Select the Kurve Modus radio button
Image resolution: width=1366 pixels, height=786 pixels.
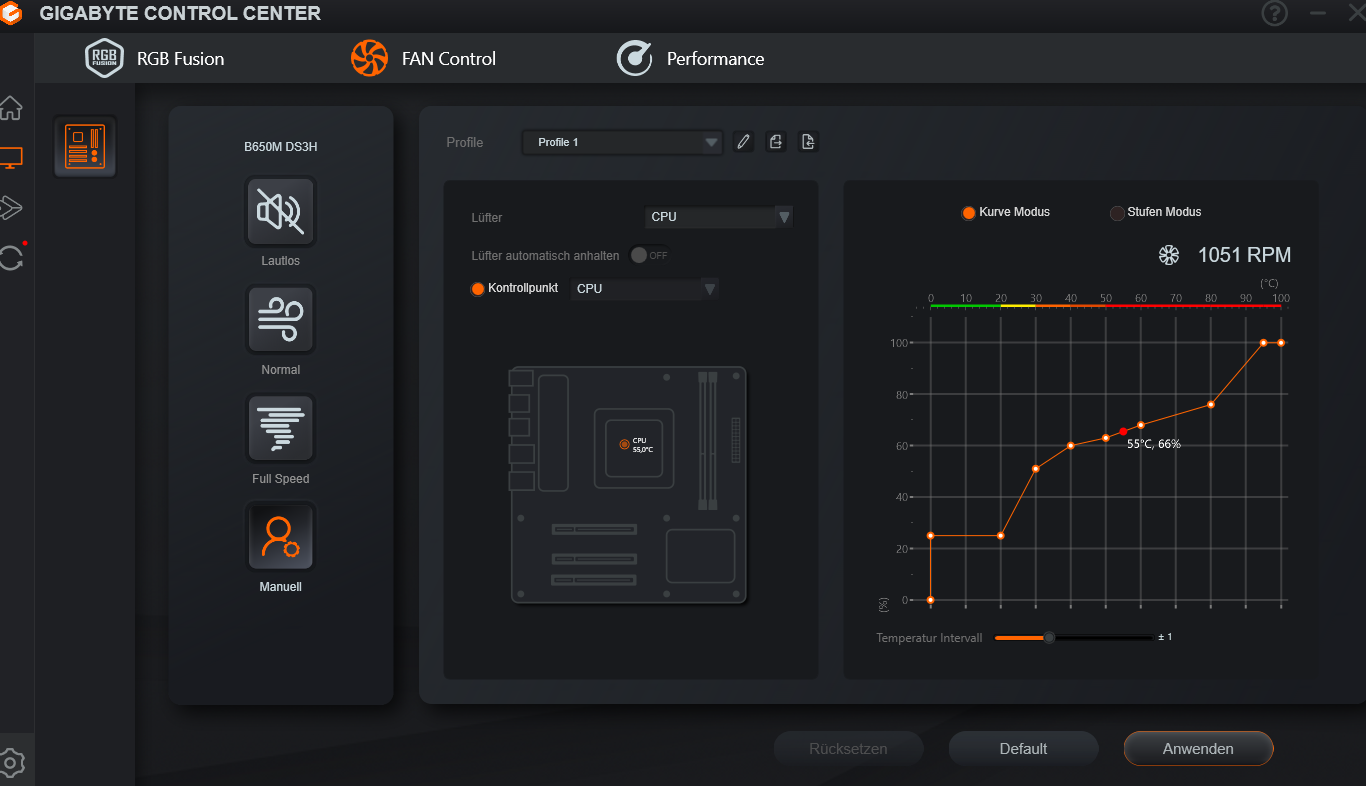(968, 213)
